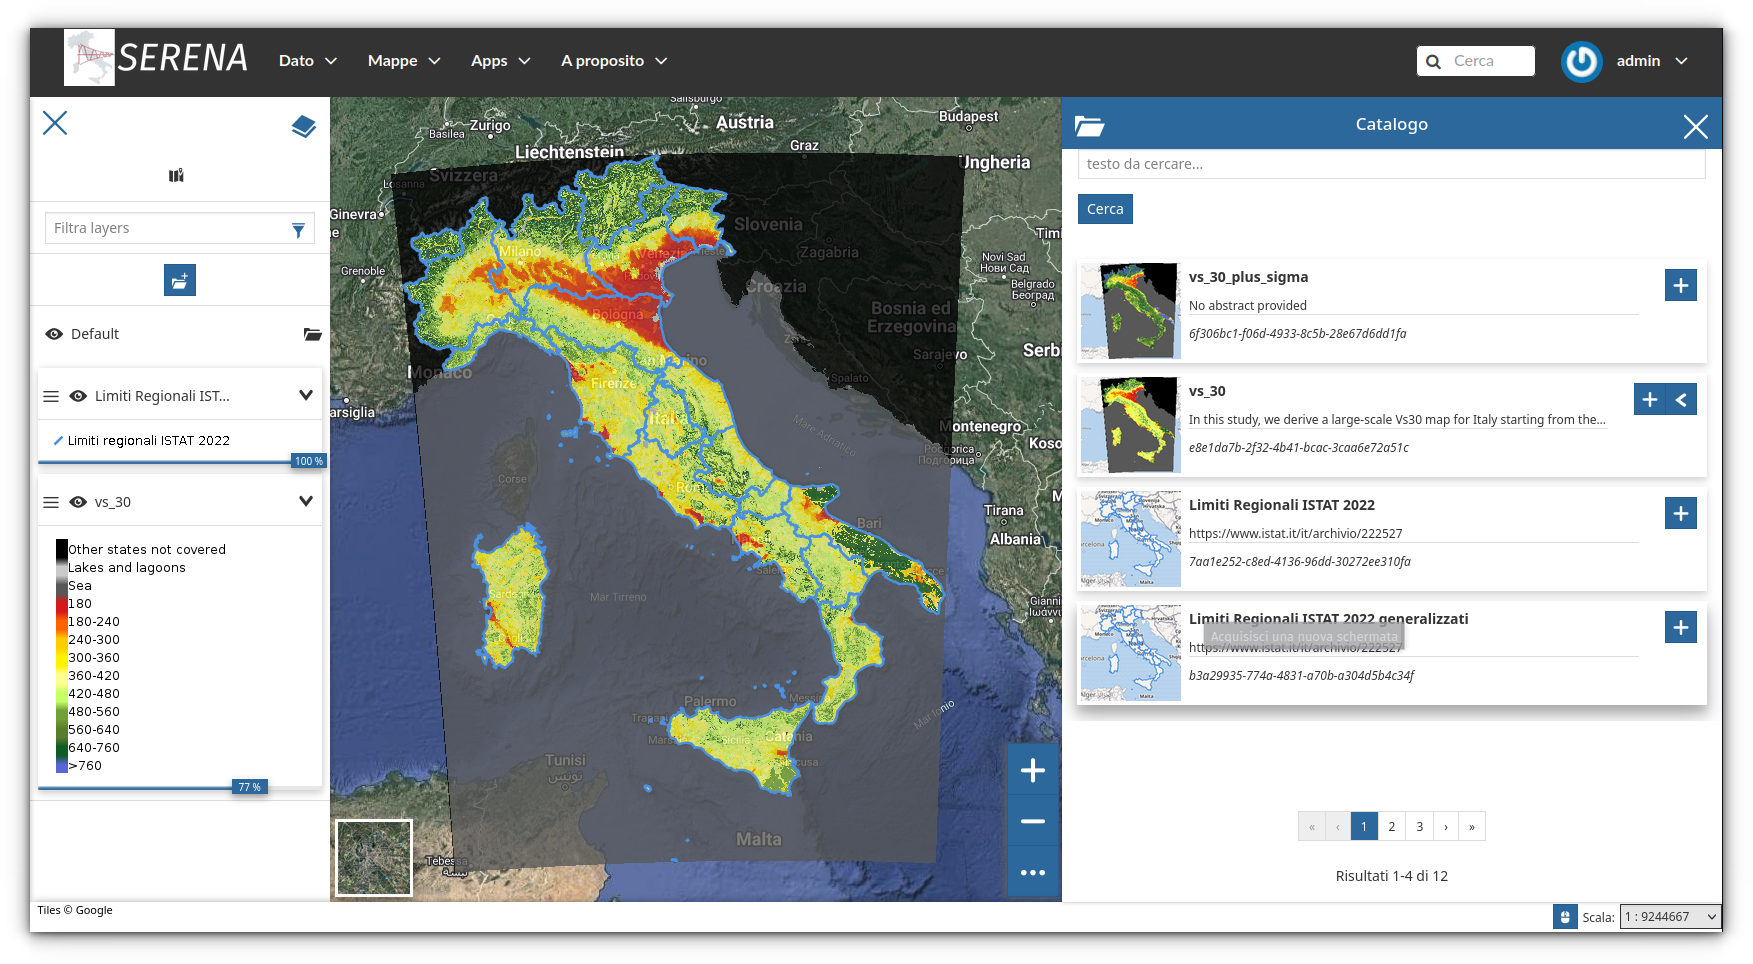Click the vs_30 opacity slider at 77%
Screen dimensions: 1753x964
[250, 787]
